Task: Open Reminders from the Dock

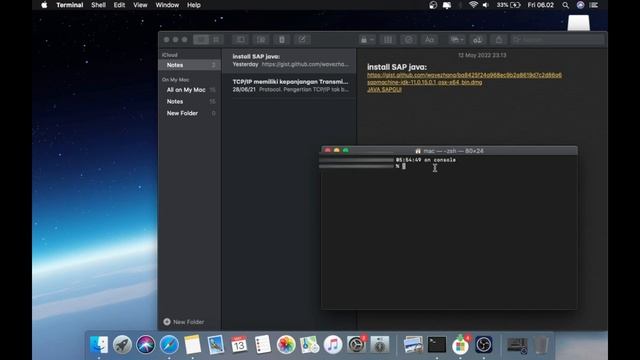Action: [x=262, y=345]
